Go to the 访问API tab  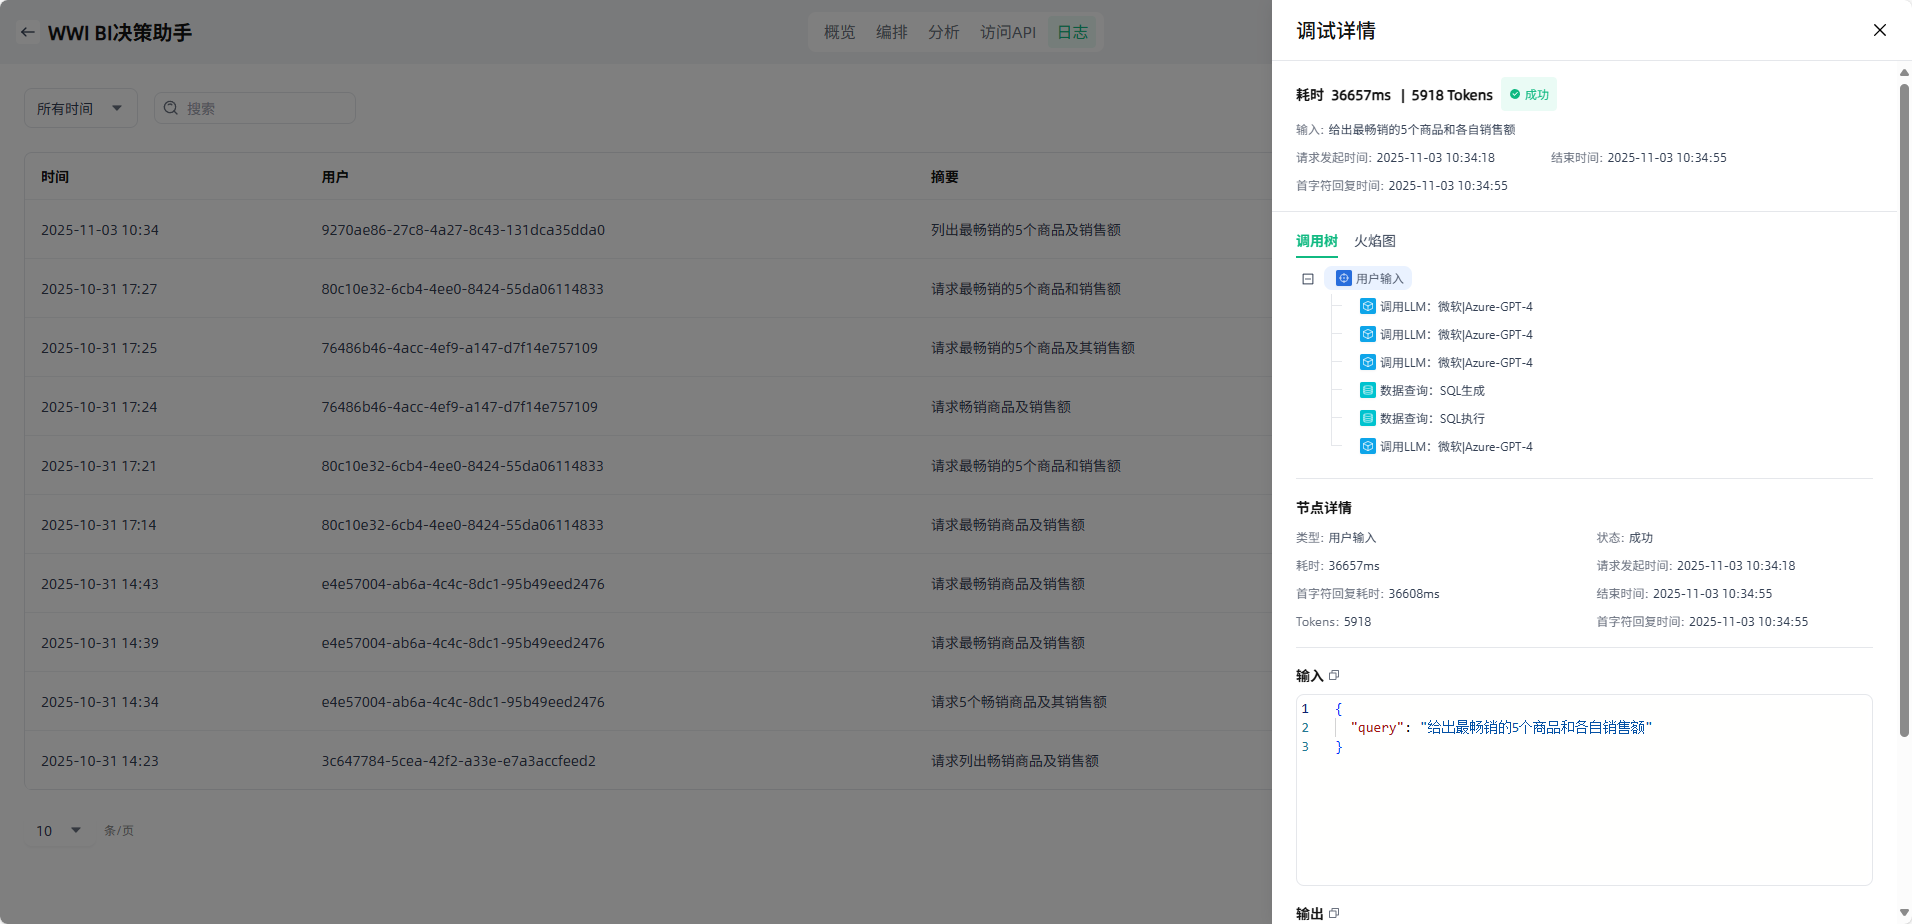(x=1007, y=32)
